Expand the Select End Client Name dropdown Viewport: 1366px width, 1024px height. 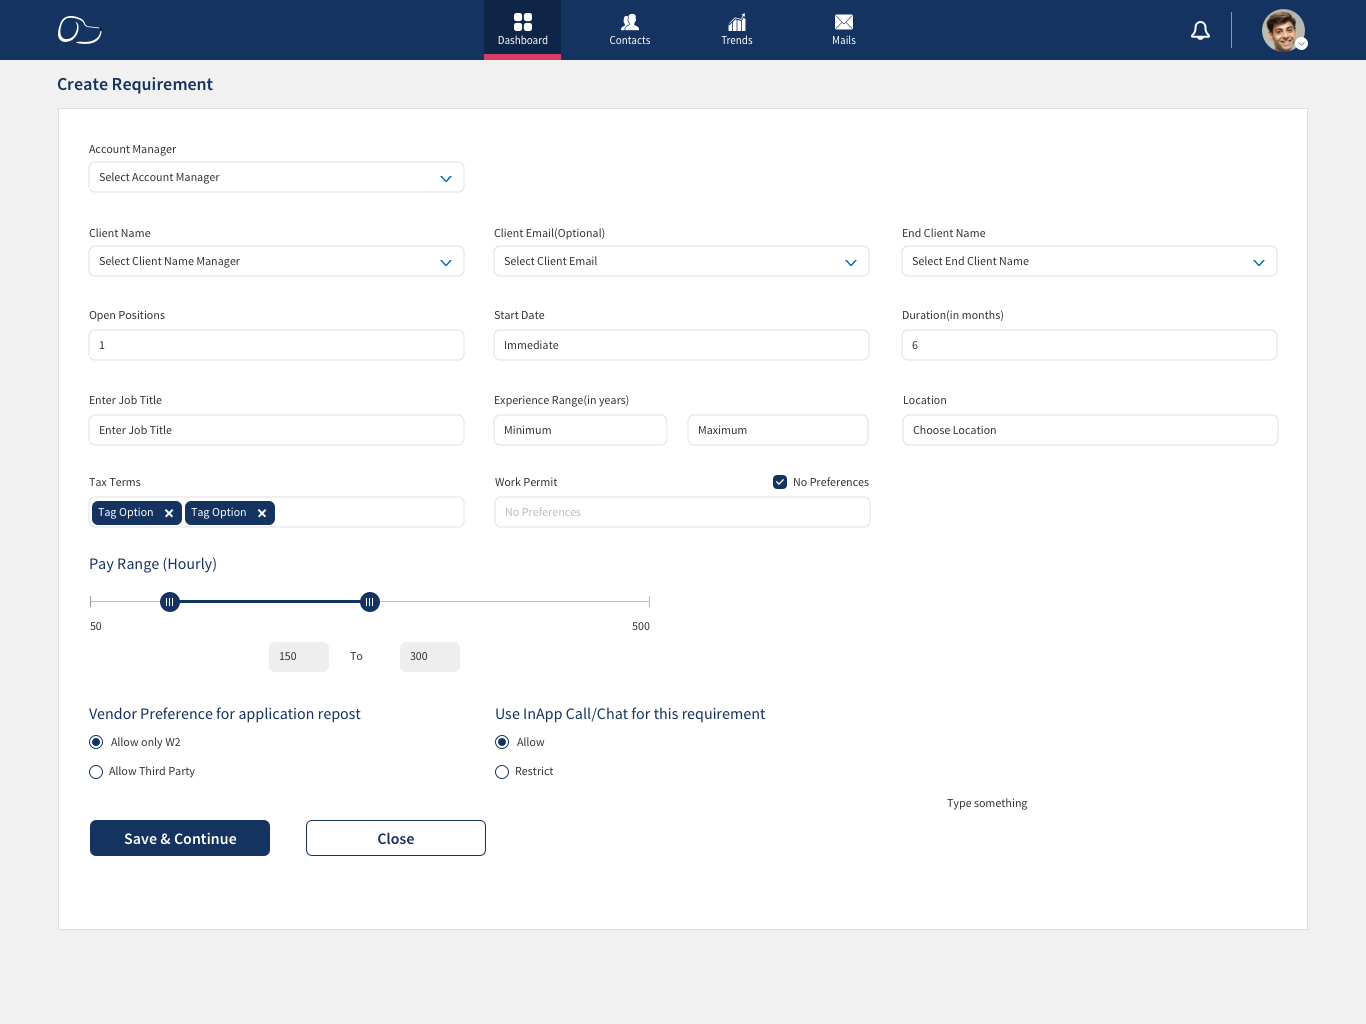(x=1089, y=261)
